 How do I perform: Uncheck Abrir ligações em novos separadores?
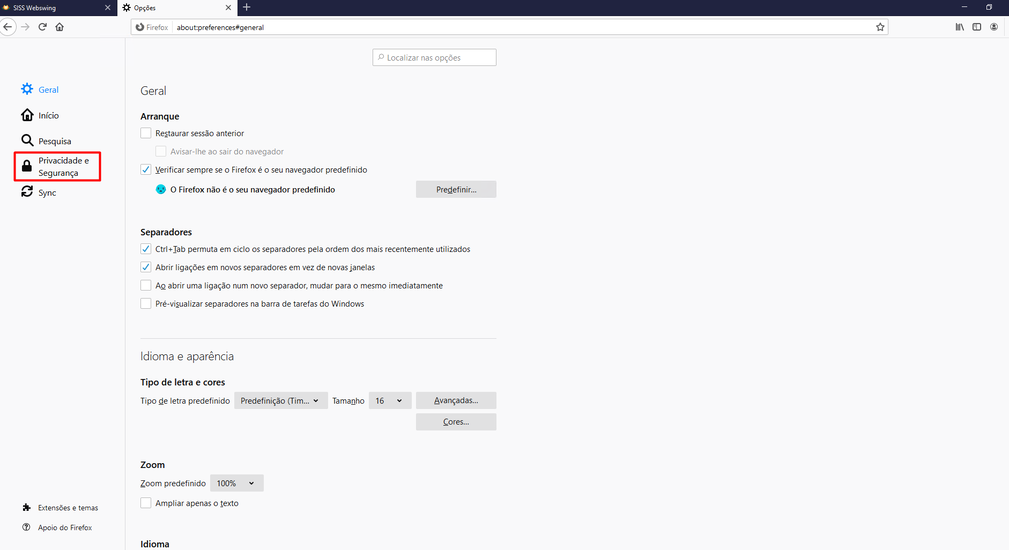[146, 267]
